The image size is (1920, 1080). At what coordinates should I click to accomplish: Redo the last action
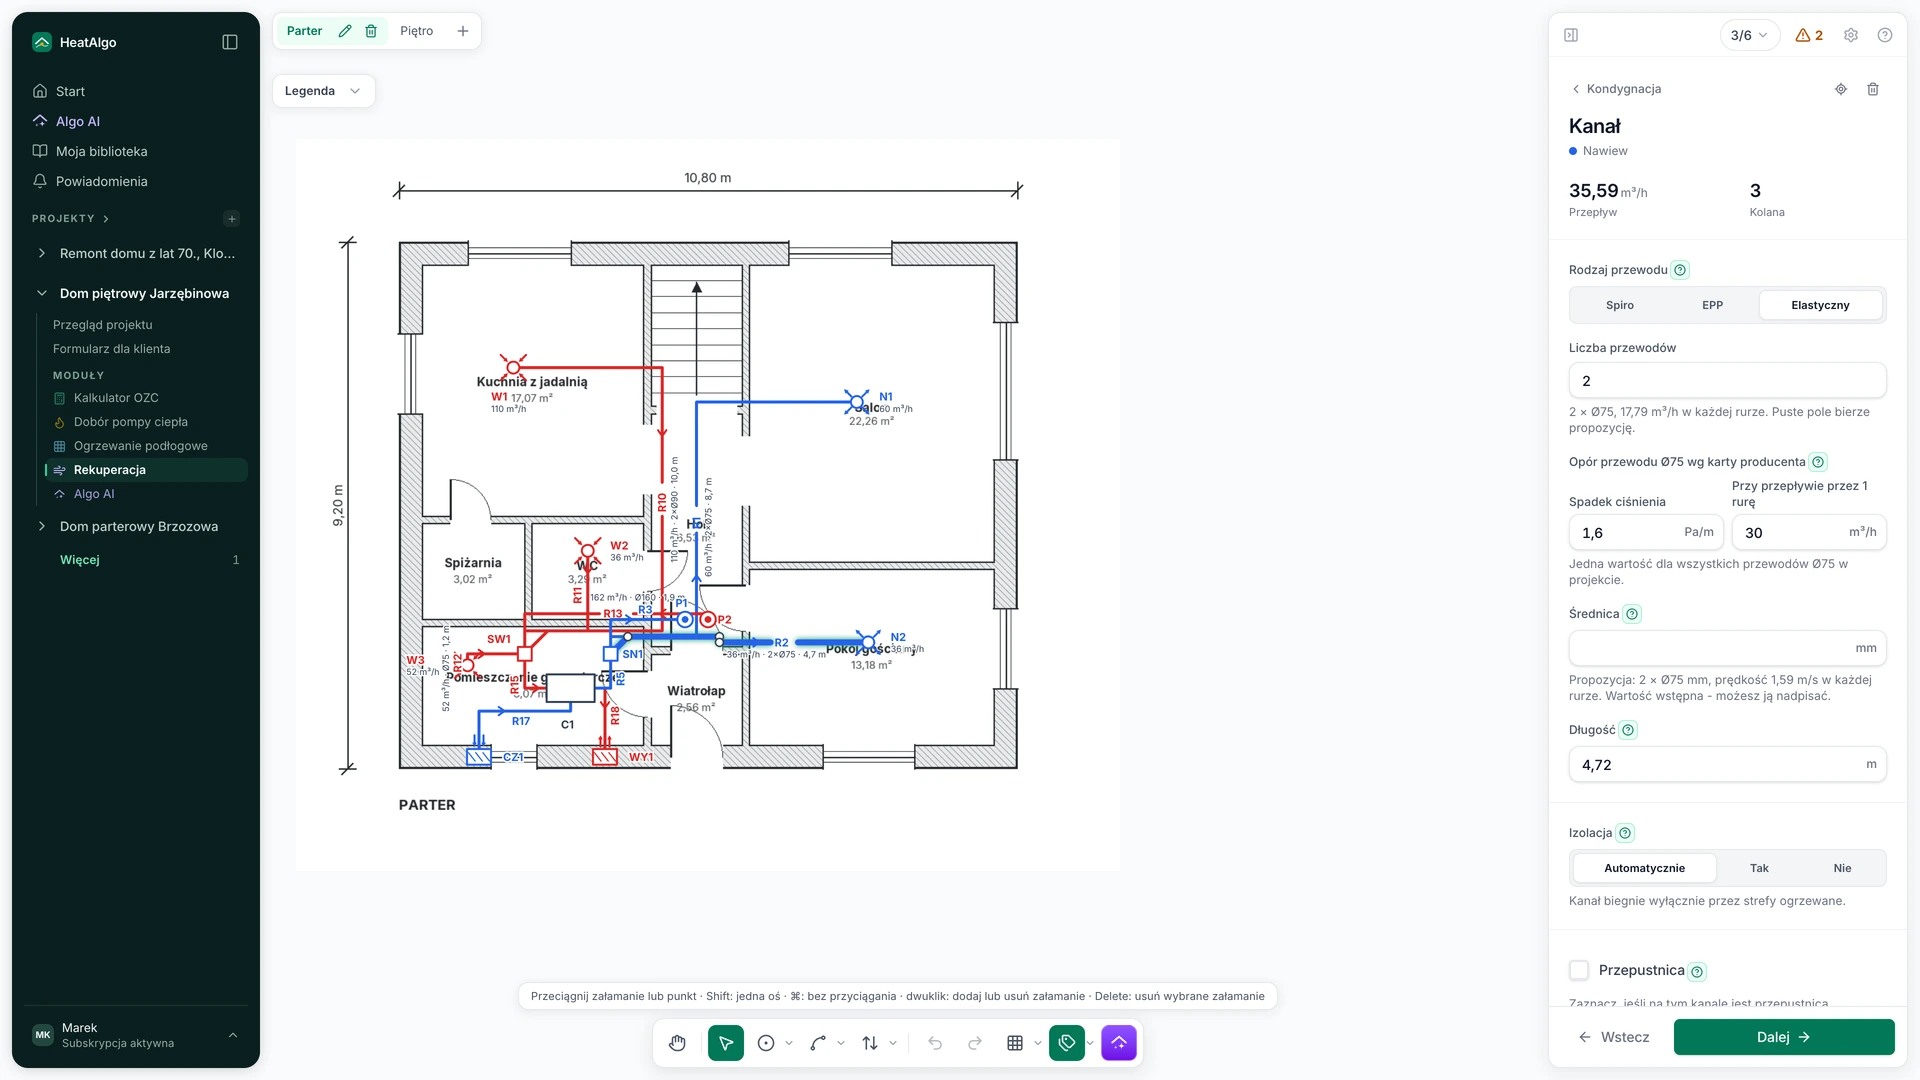[975, 1043]
